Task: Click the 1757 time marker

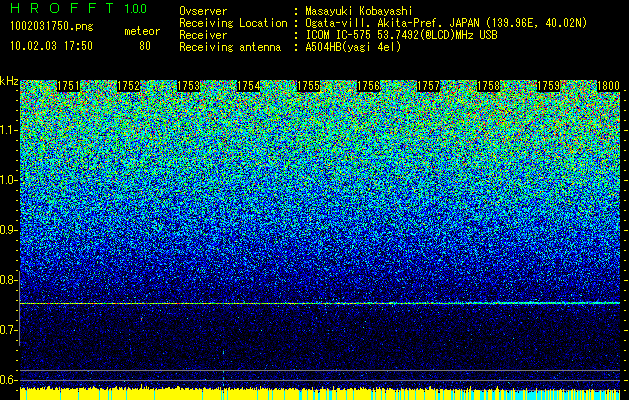Action: tap(428, 86)
